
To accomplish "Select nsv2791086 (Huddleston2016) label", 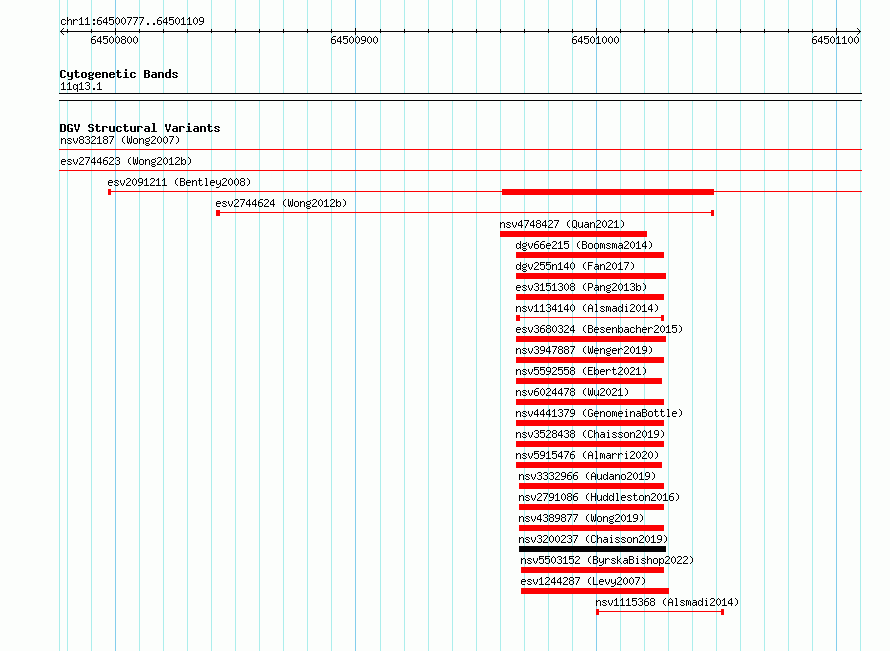I will 599,497.
